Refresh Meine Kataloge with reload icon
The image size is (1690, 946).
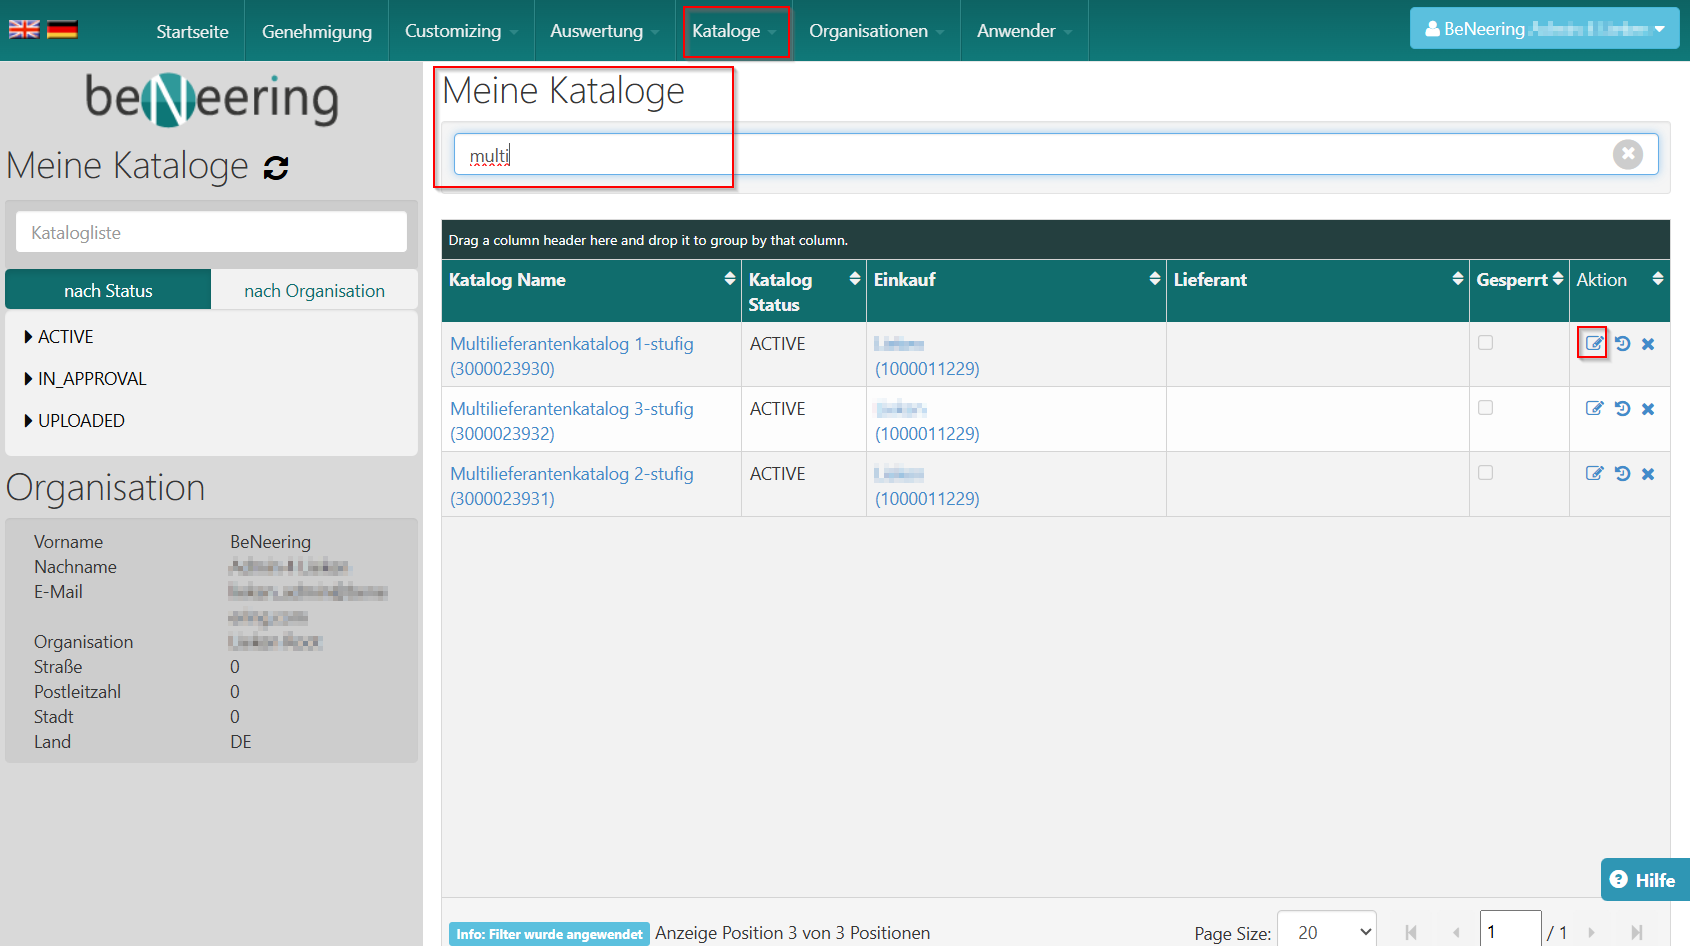pos(276,168)
